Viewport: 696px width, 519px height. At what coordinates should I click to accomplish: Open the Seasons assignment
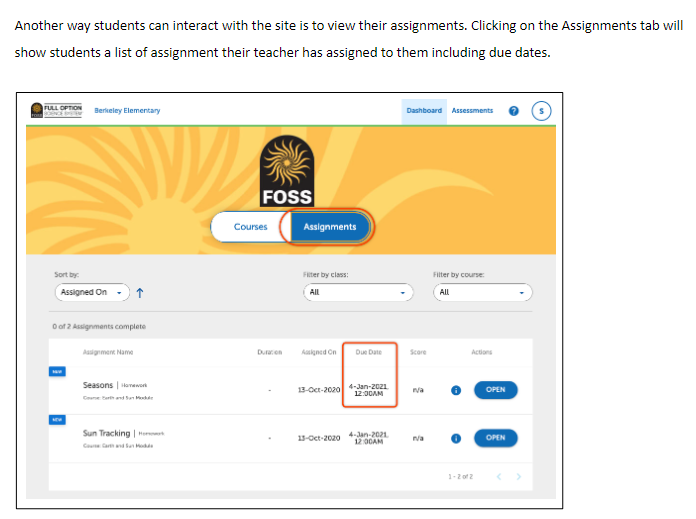pyautogui.click(x=496, y=390)
